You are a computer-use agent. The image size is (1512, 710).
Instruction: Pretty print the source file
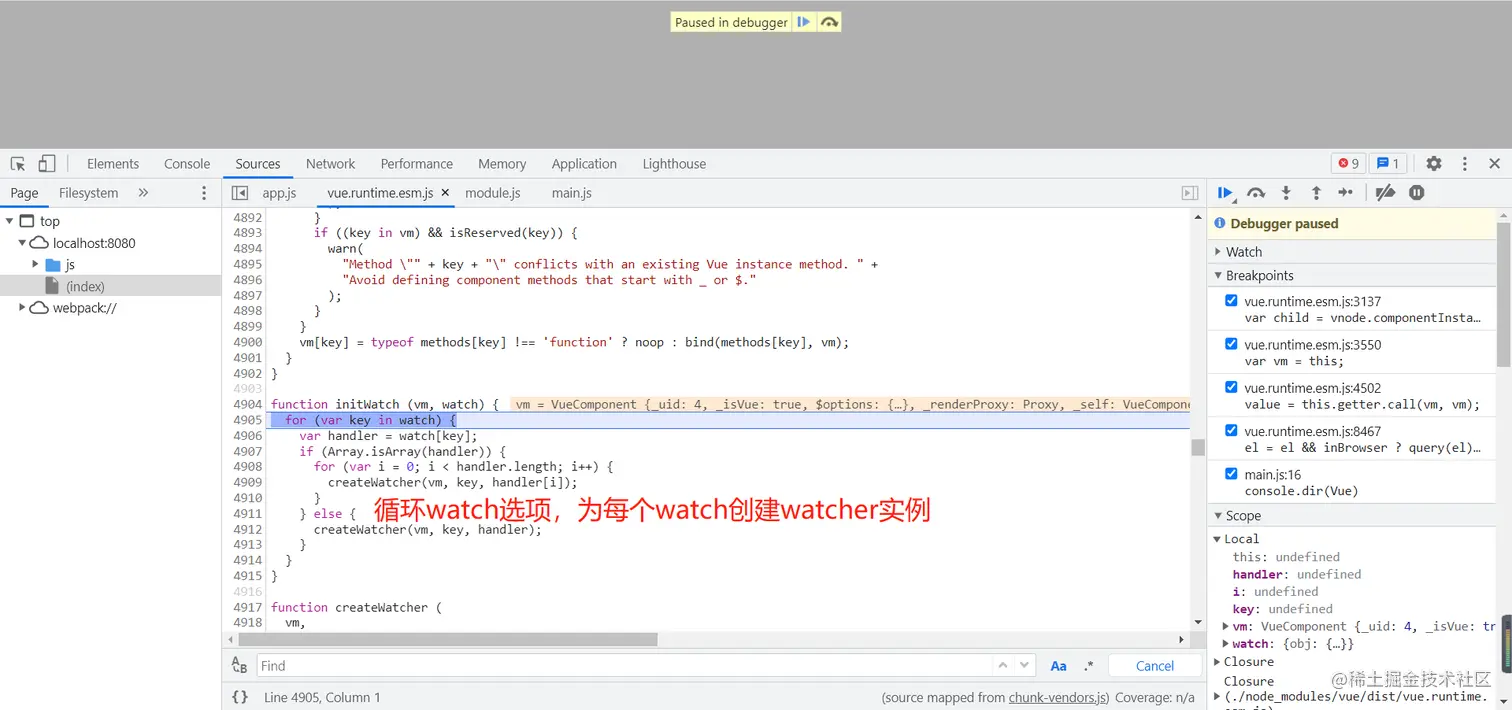tap(240, 697)
